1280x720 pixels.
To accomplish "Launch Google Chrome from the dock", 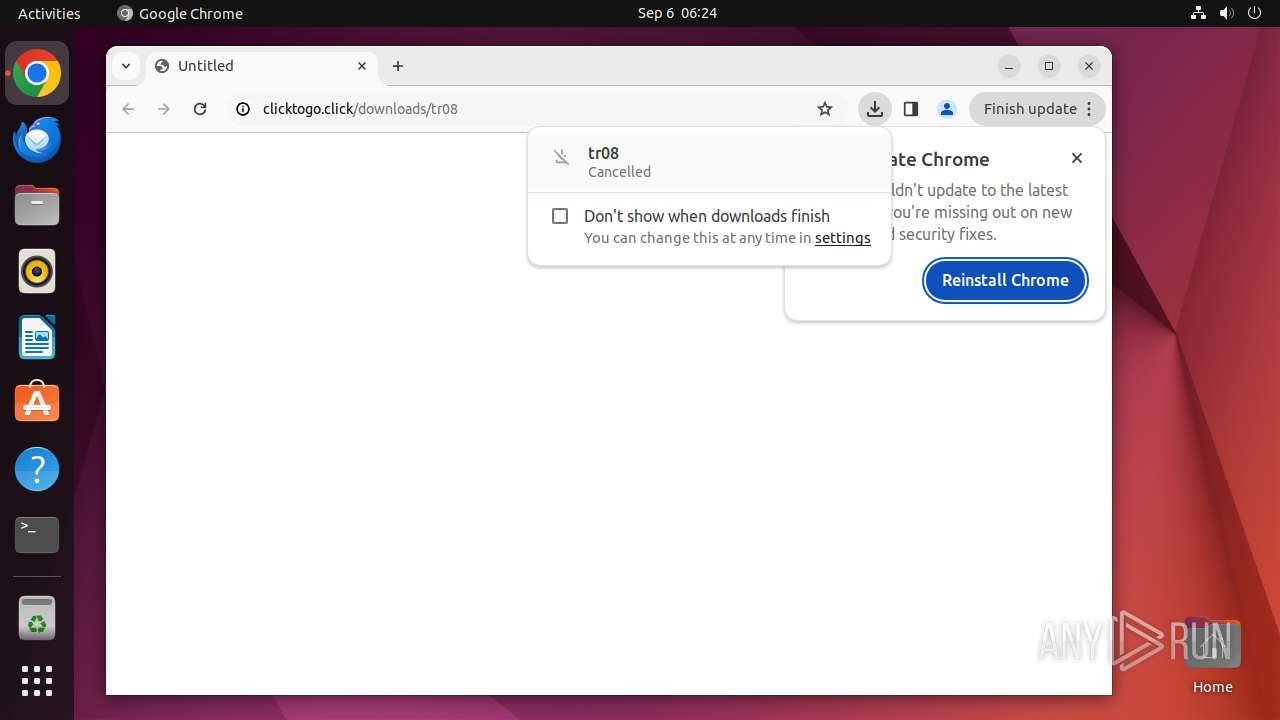I will click(x=37, y=74).
